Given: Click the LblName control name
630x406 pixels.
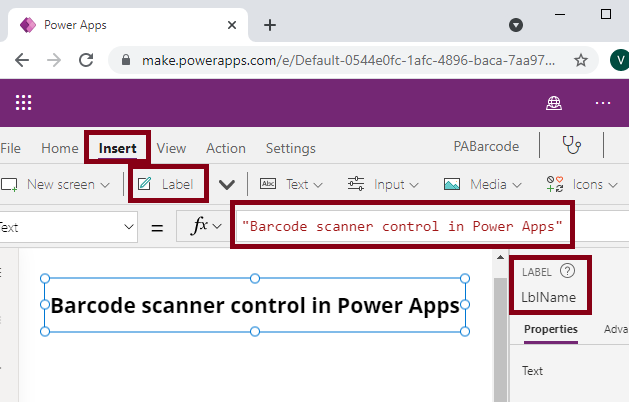Looking at the screenshot, I should pos(548,297).
